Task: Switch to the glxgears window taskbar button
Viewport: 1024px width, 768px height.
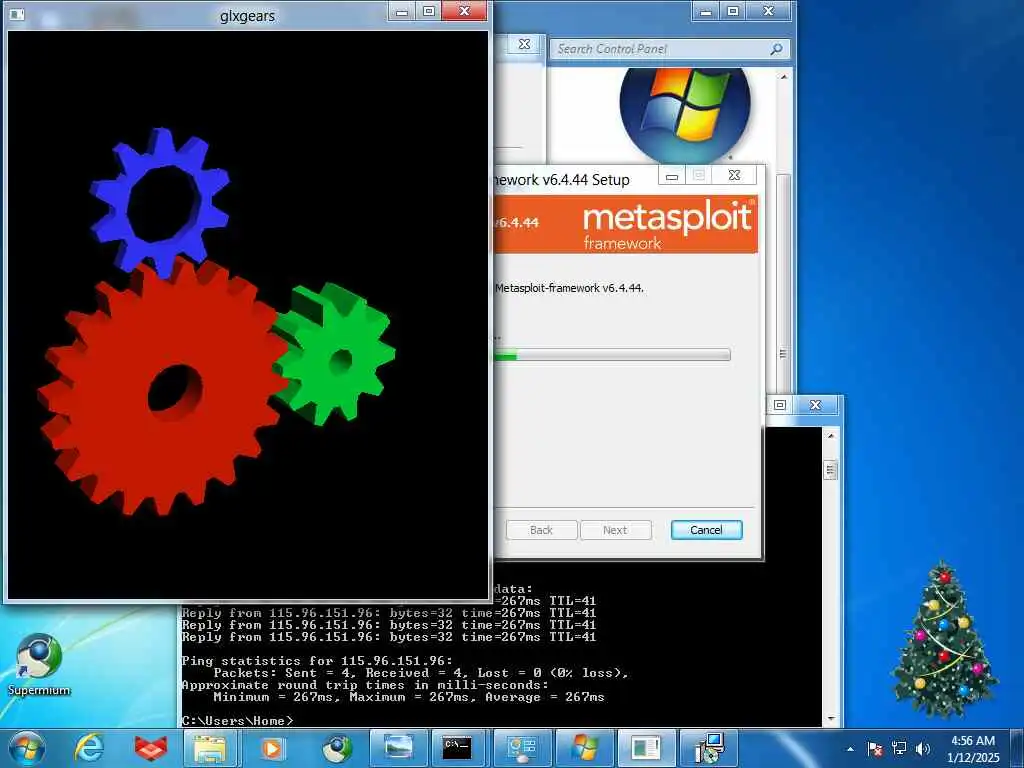Action: coord(645,748)
